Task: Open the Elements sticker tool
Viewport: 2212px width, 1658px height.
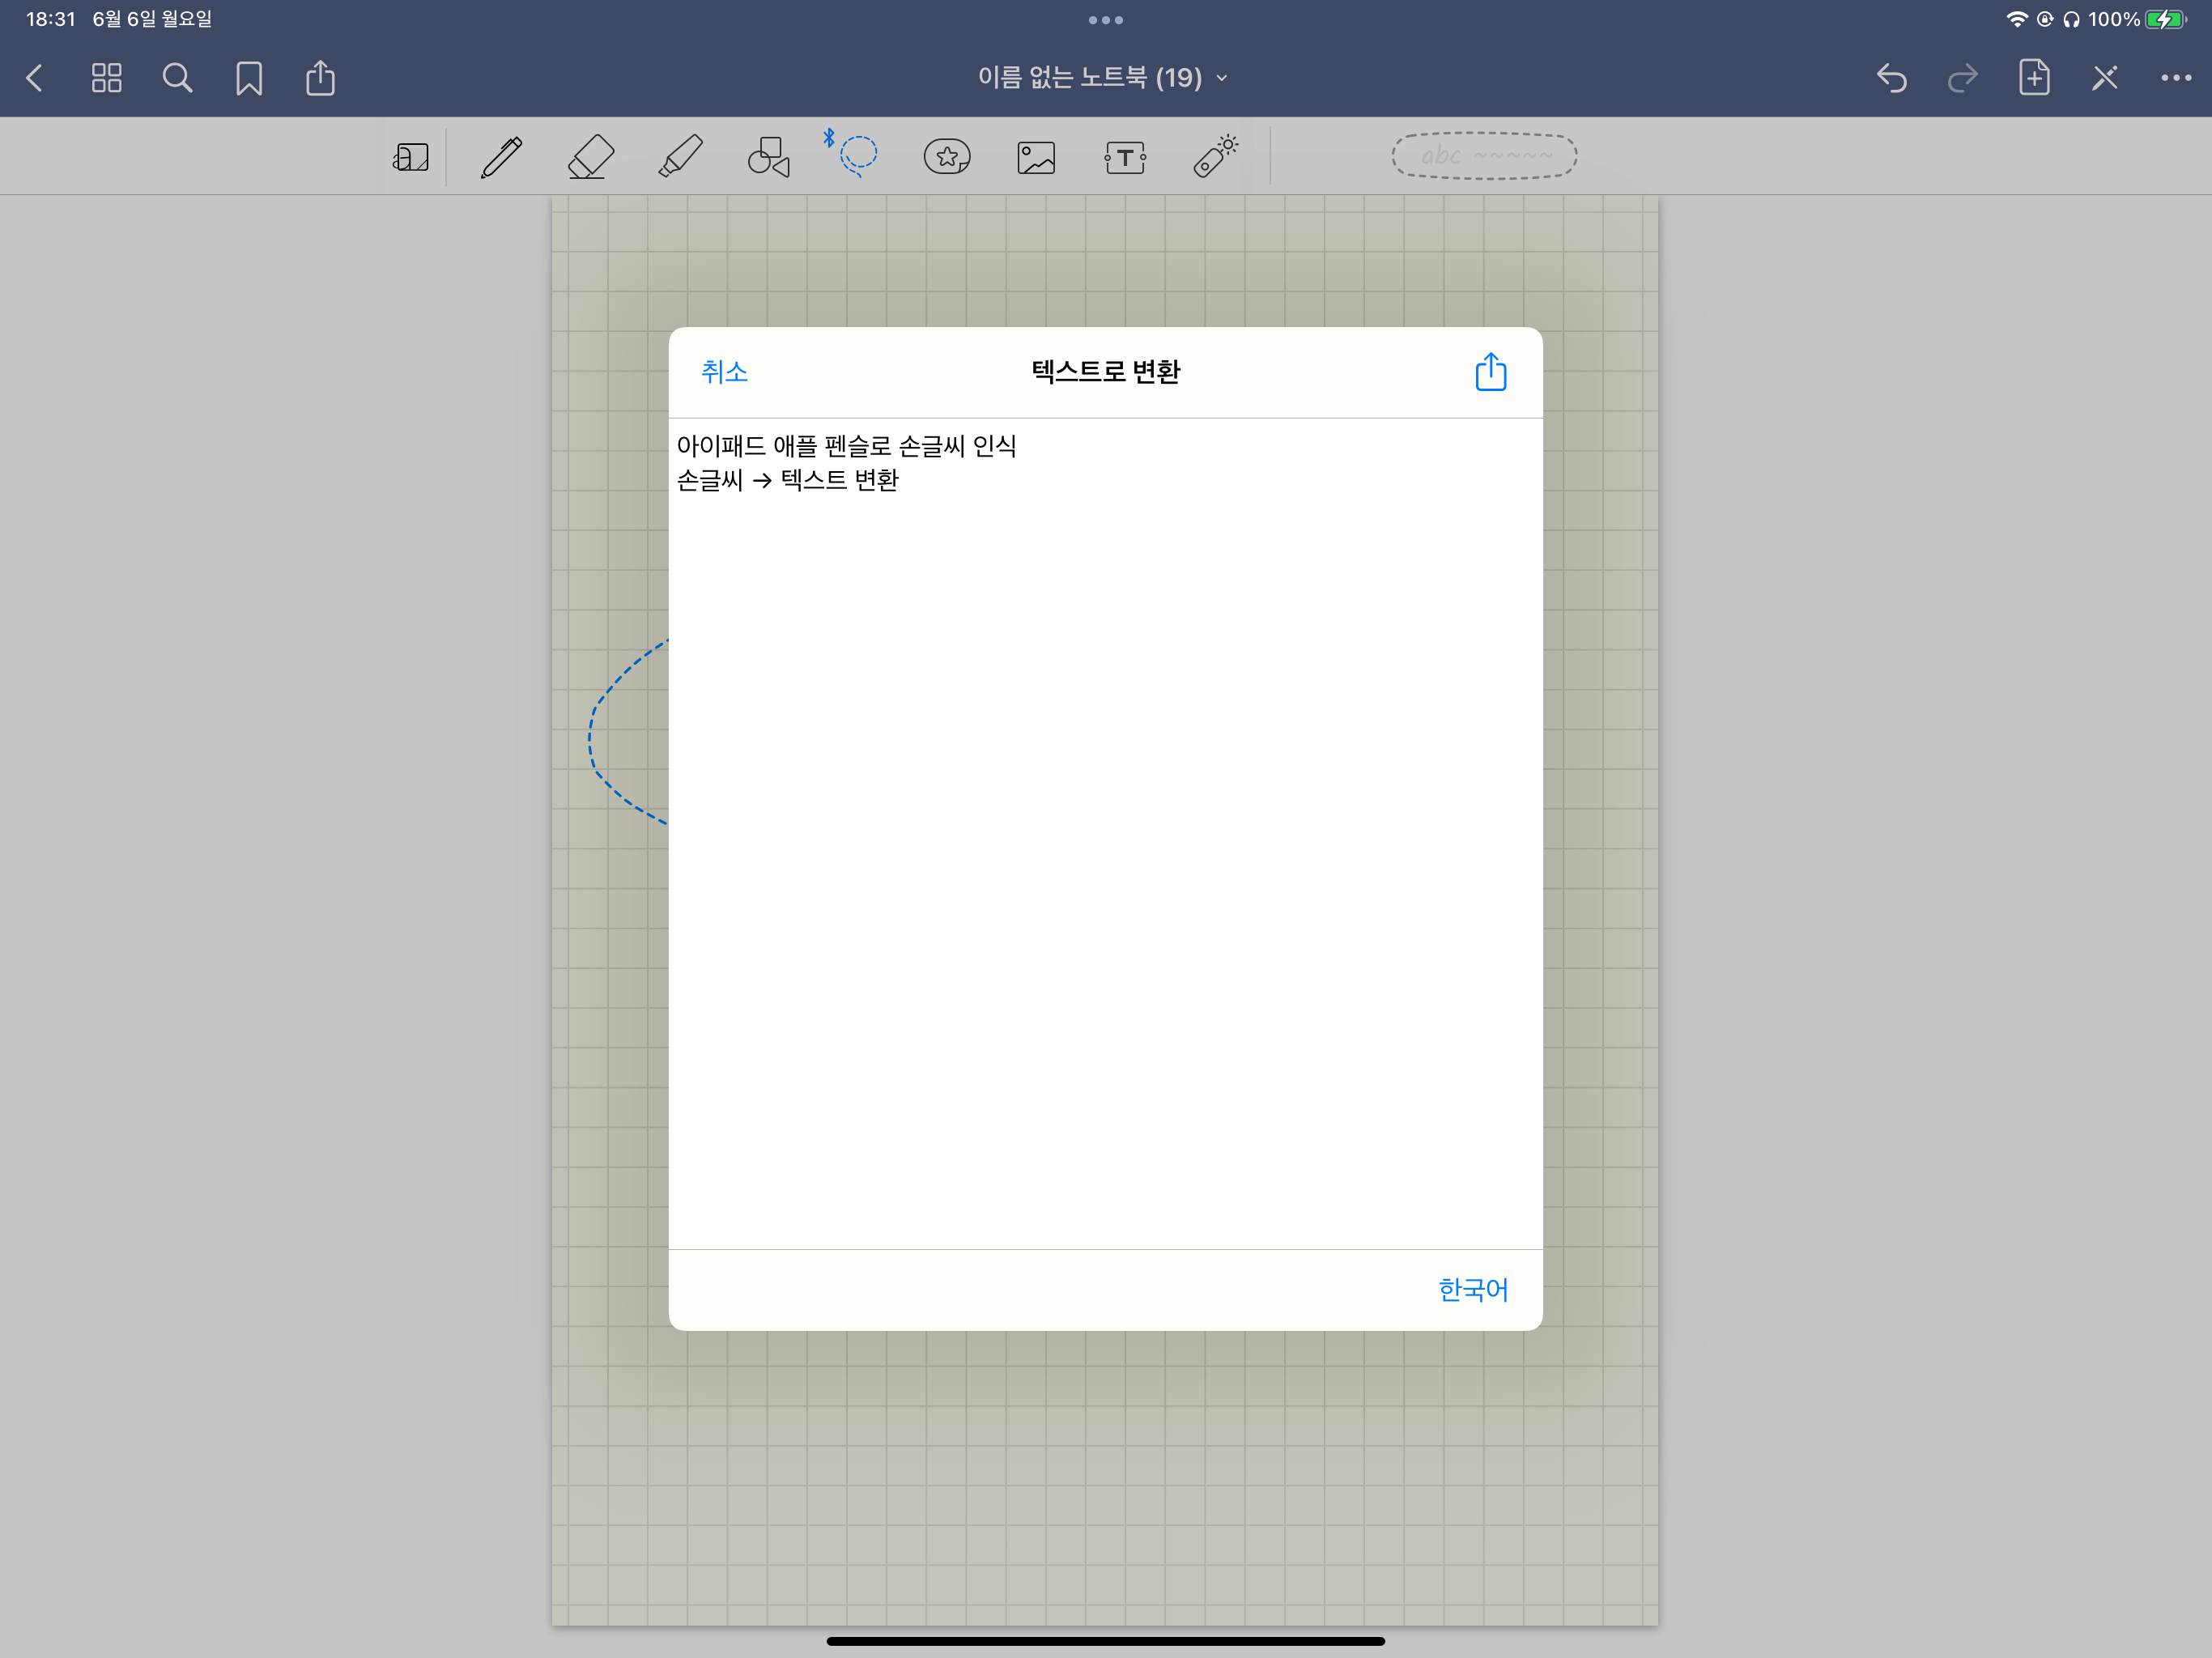Action: 947,157
